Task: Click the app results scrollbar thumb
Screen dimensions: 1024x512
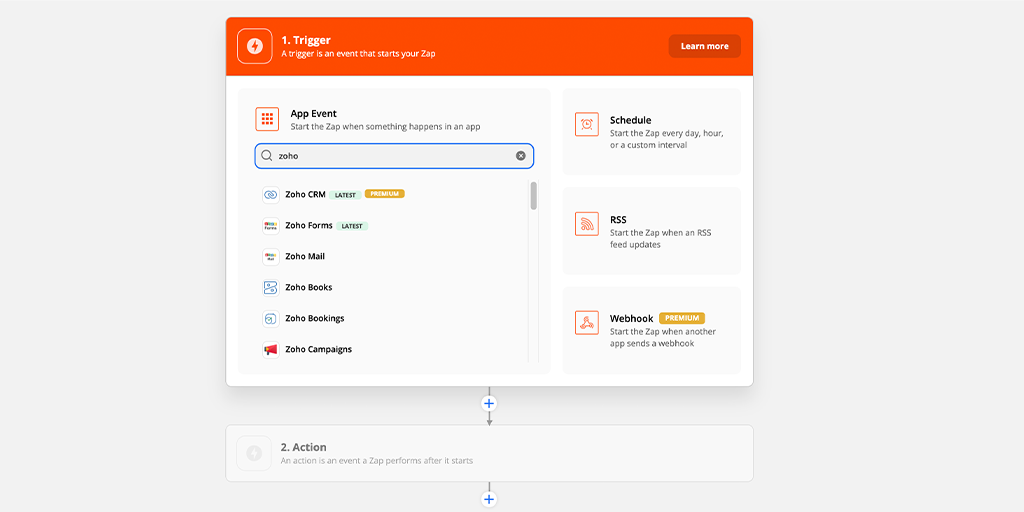Action: click(534, 196)
